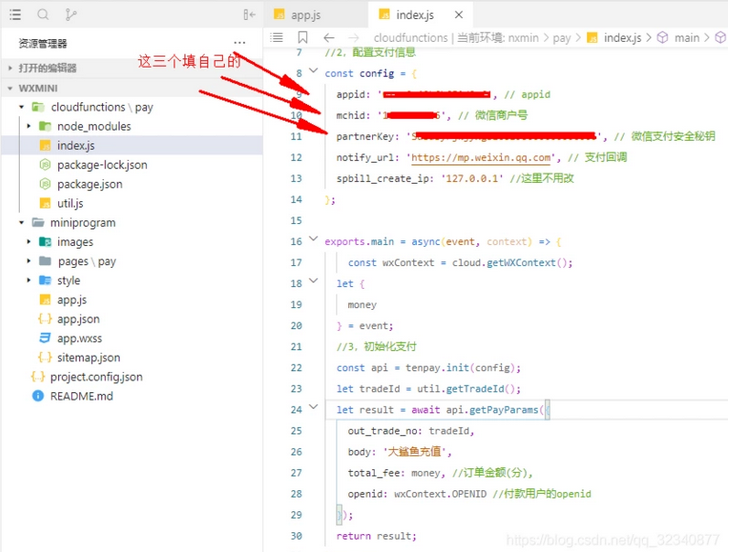This screenshot has width=735, height=552.
Task: Toggle the bookmark icon in editor toolbar
Action: 303,37
